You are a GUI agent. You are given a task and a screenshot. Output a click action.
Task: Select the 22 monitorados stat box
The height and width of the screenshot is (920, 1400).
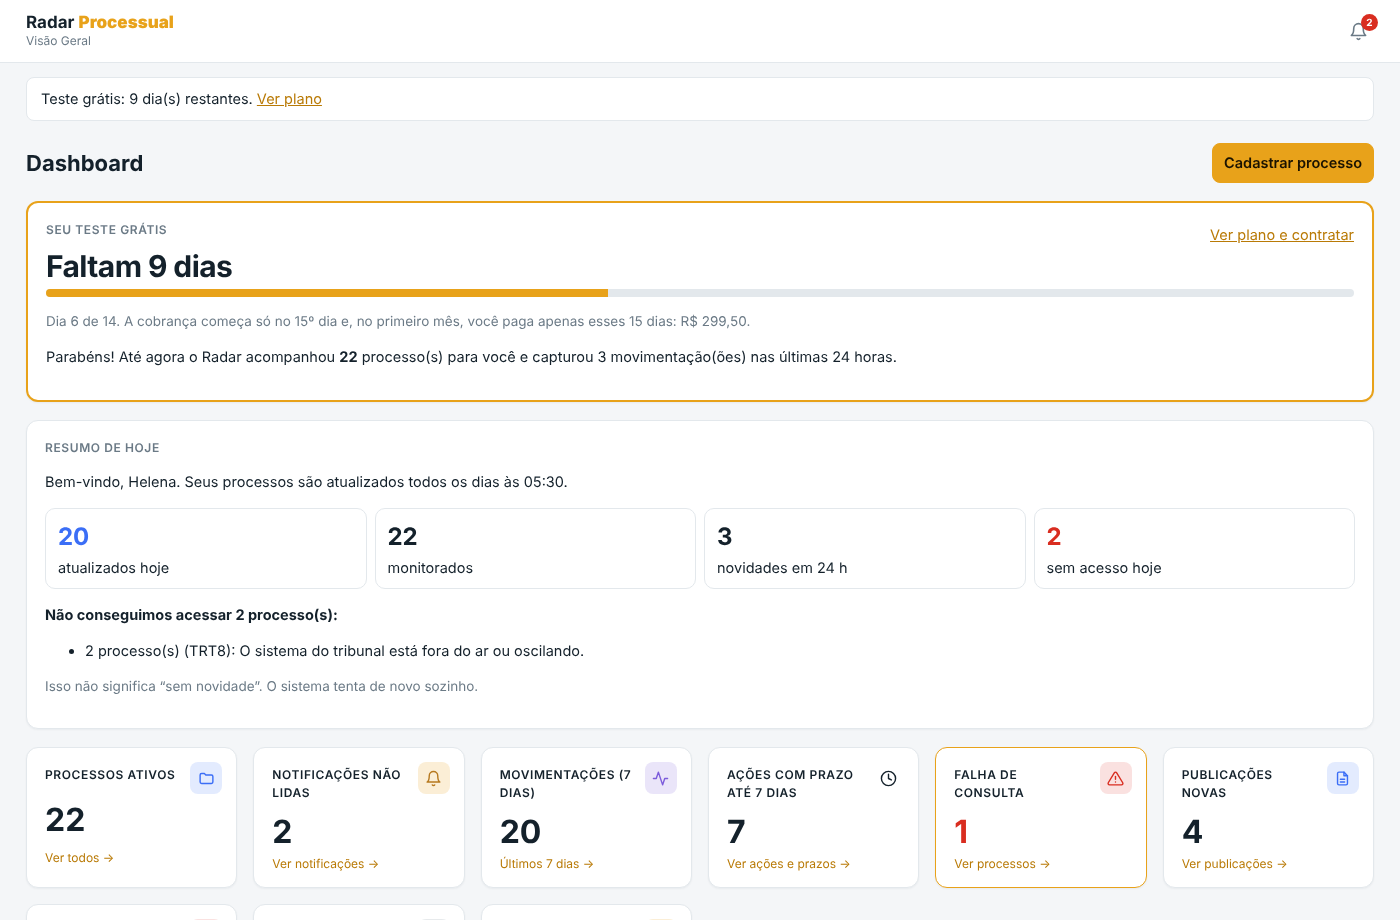pyautogui.click(x=535, y=549)
